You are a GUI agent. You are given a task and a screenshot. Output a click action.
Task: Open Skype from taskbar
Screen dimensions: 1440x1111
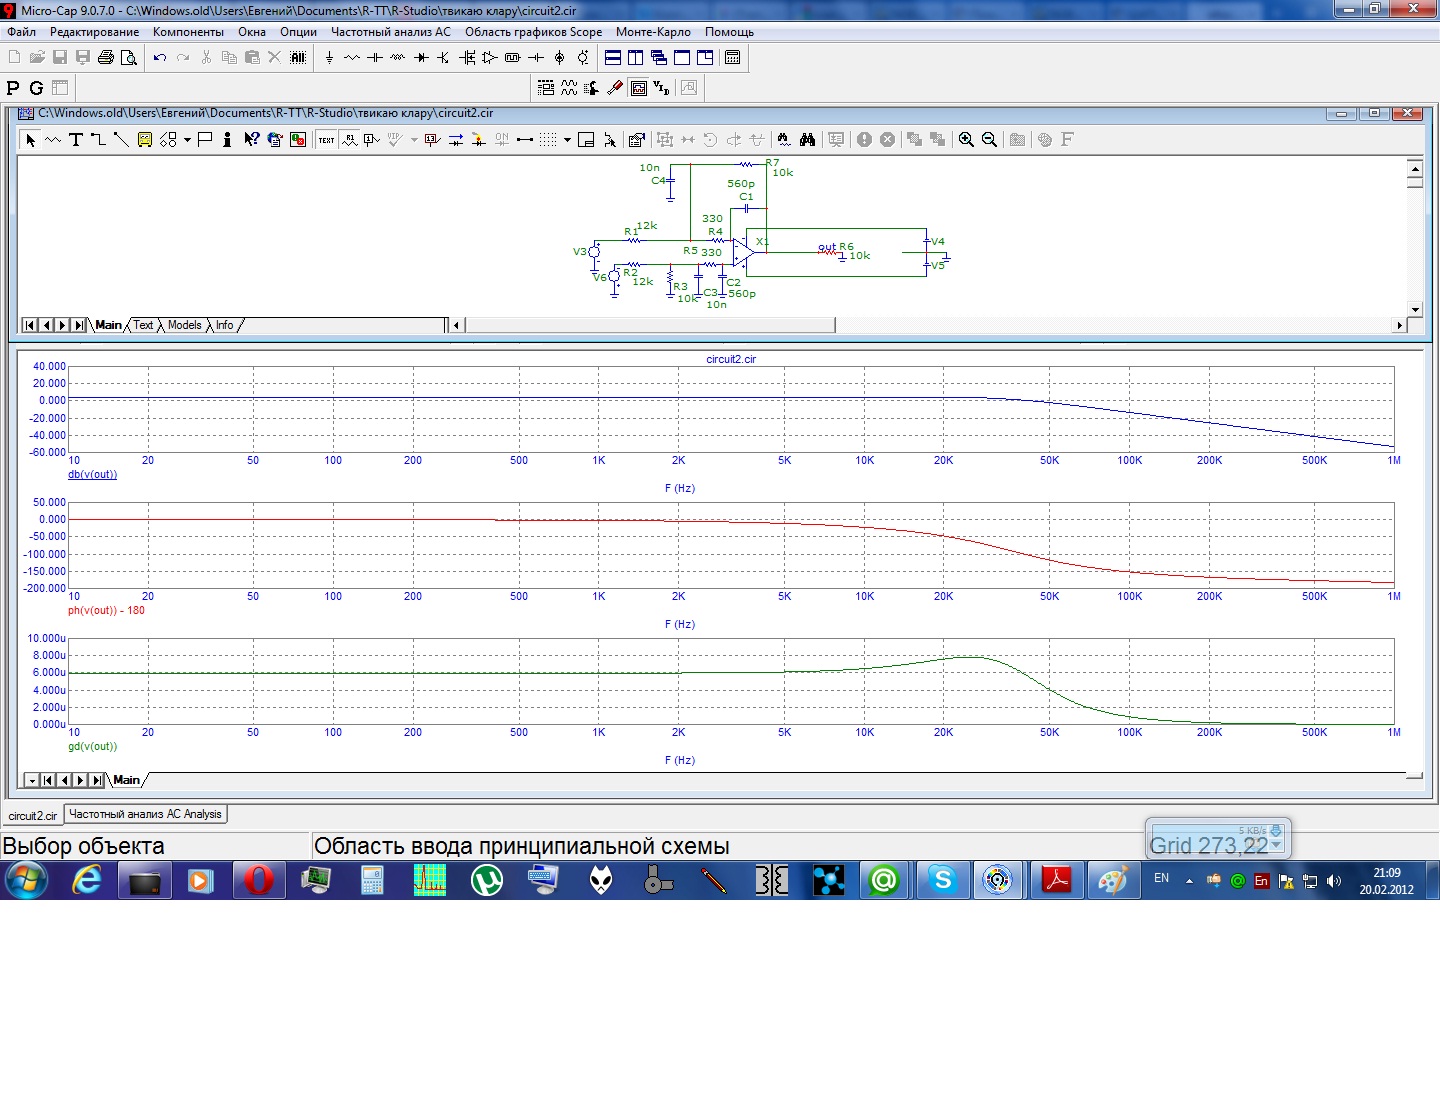tap(943, 880)
